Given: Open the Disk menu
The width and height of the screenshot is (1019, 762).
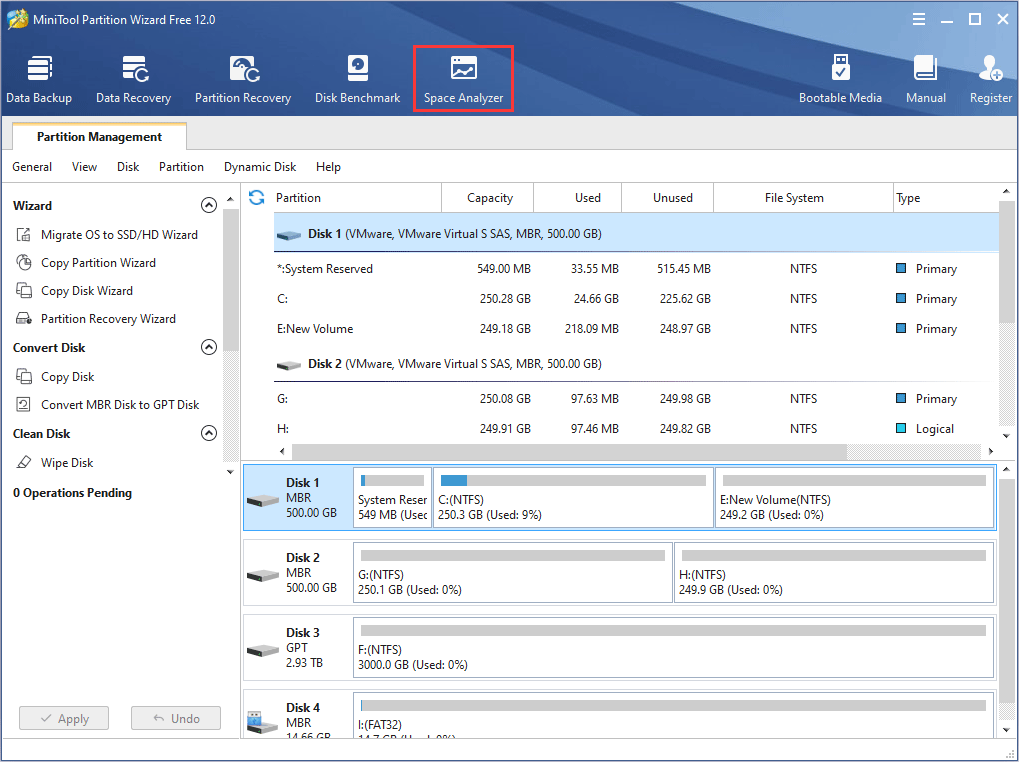Looking at the screenshot, I should point(128,167).
